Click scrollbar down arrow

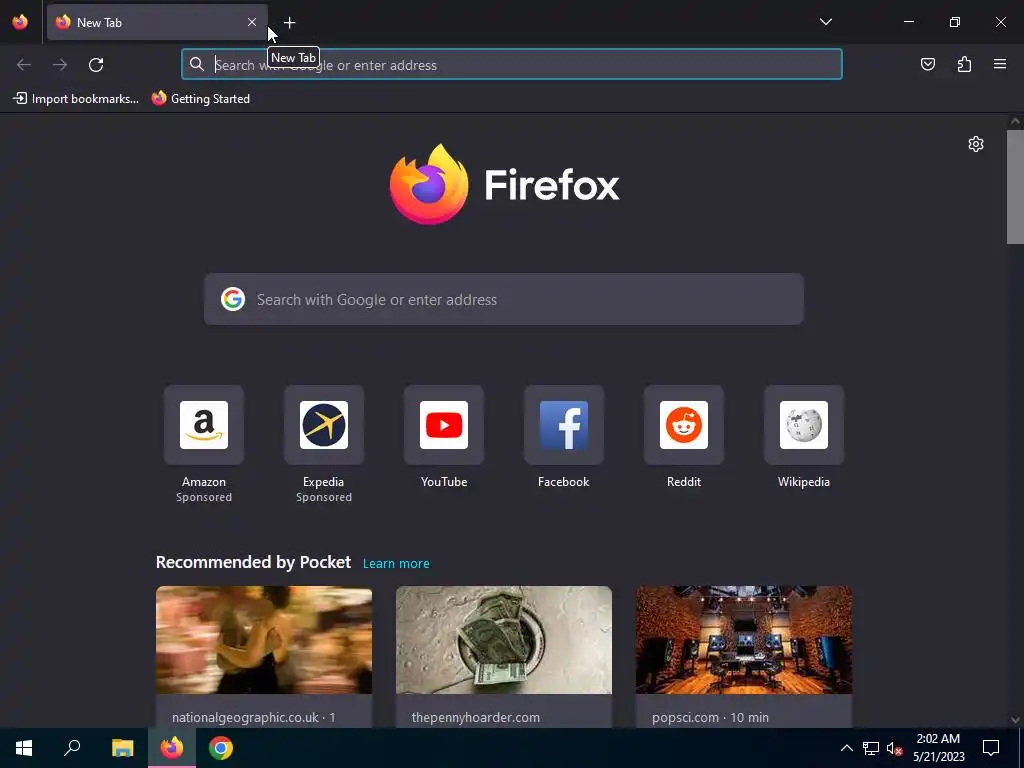click(x=1015, y=720)
